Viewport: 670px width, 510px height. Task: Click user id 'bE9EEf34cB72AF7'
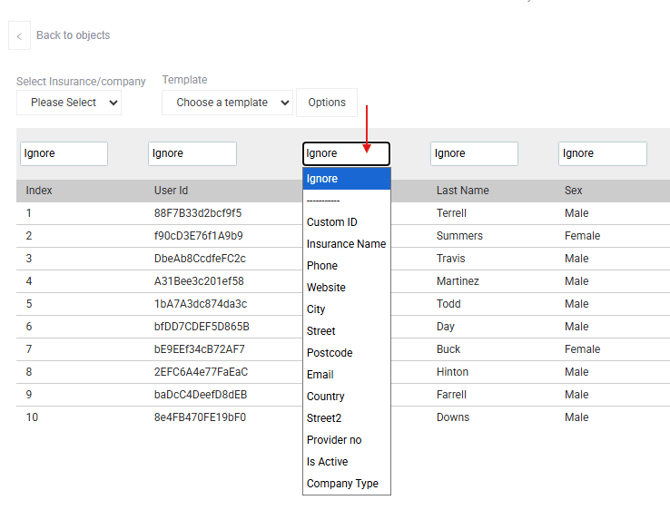[199, 349]
